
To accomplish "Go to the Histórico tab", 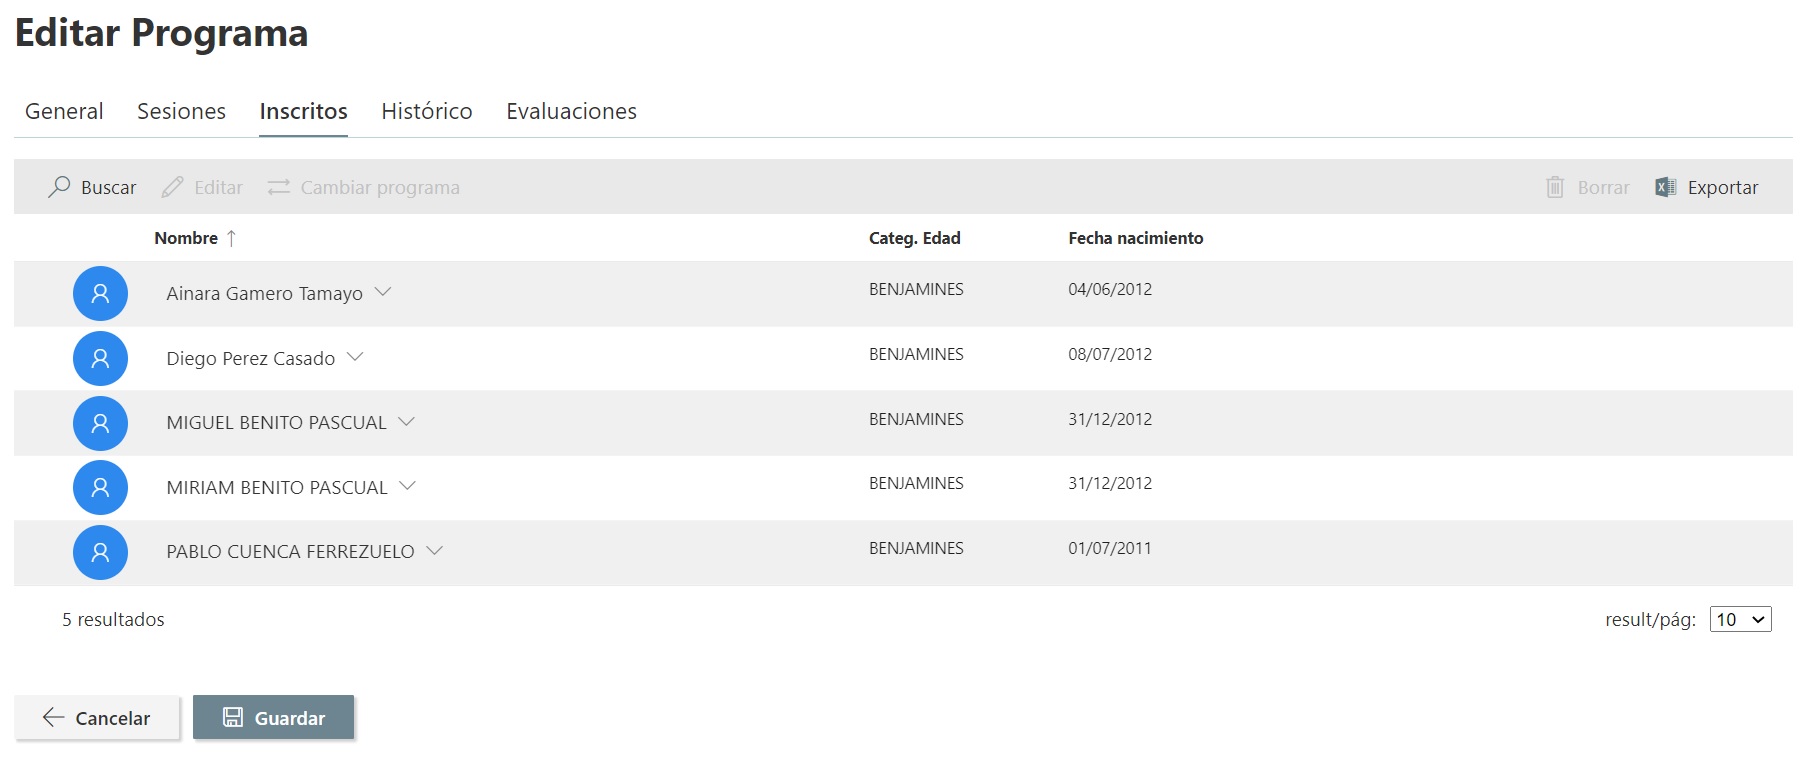I will tap(426, 111).
